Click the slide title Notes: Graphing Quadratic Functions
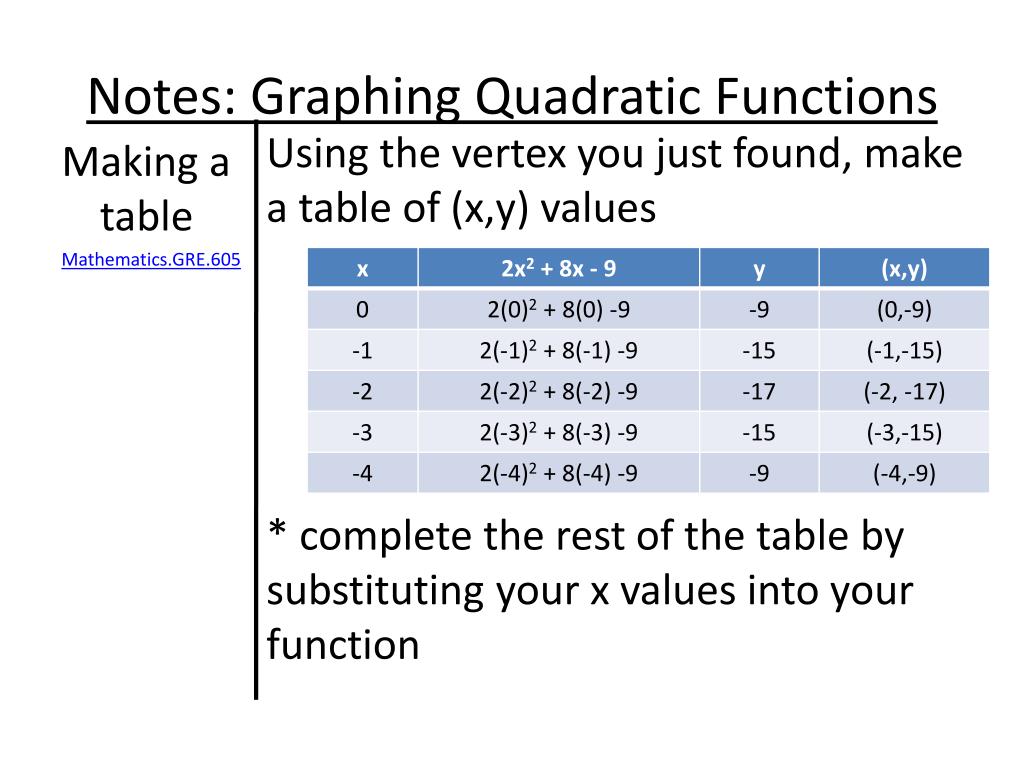Screen dimensions: 1024x768 (512, 97)
